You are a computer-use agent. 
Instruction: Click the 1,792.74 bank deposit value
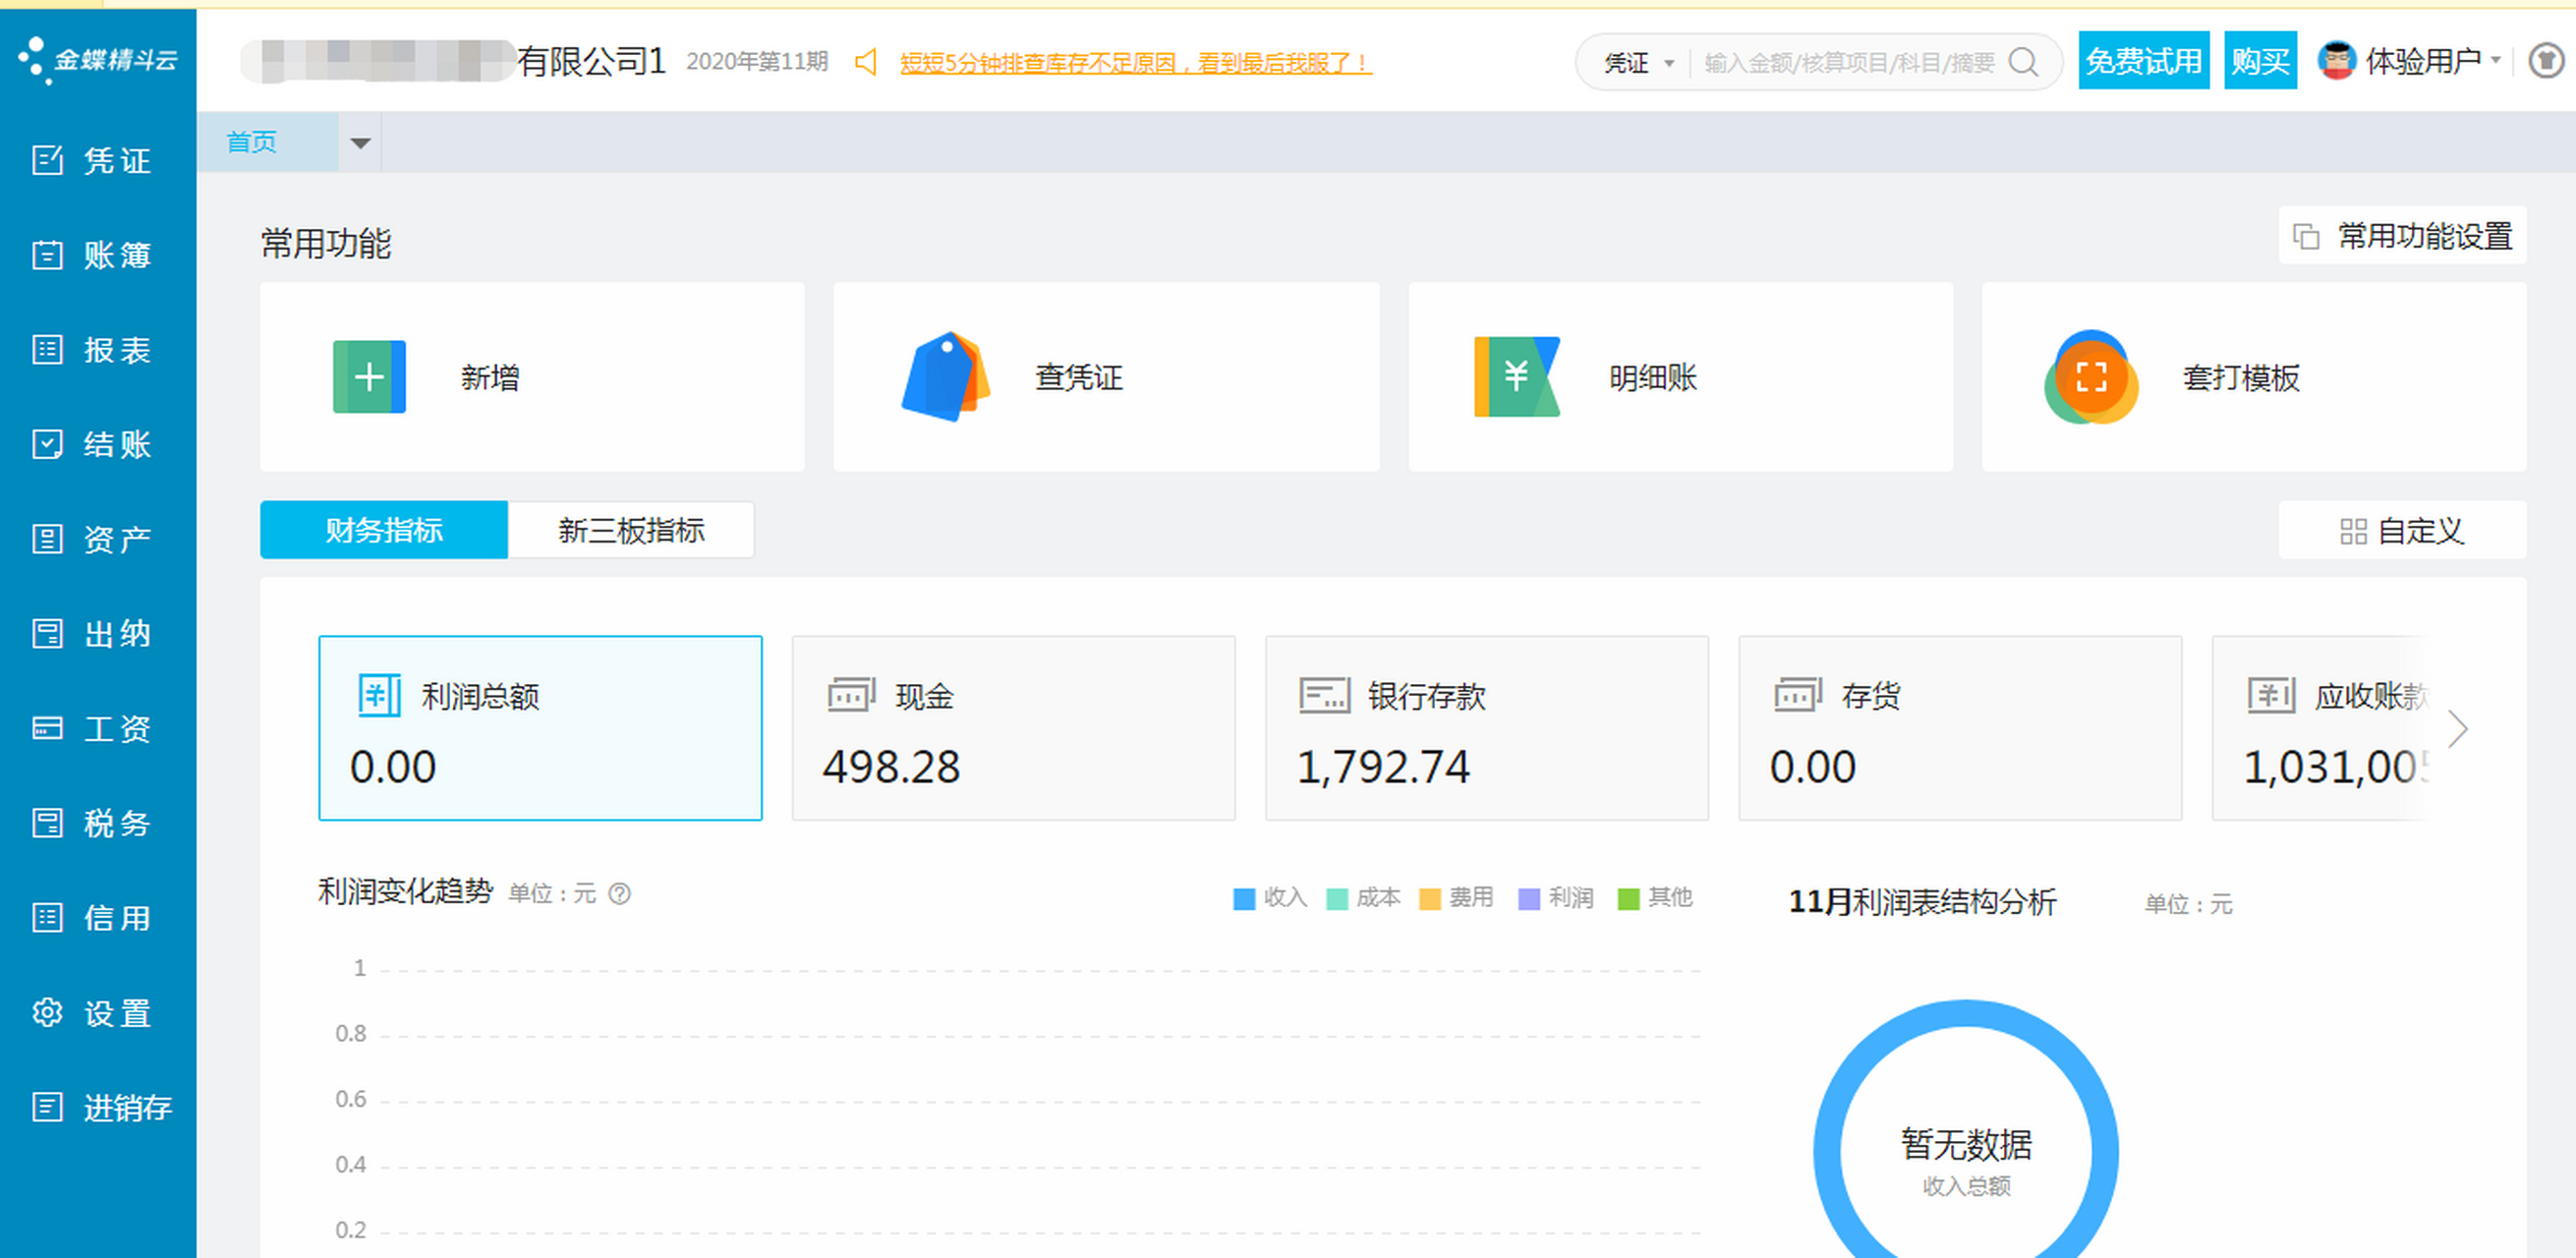(x=1383, y=767)
